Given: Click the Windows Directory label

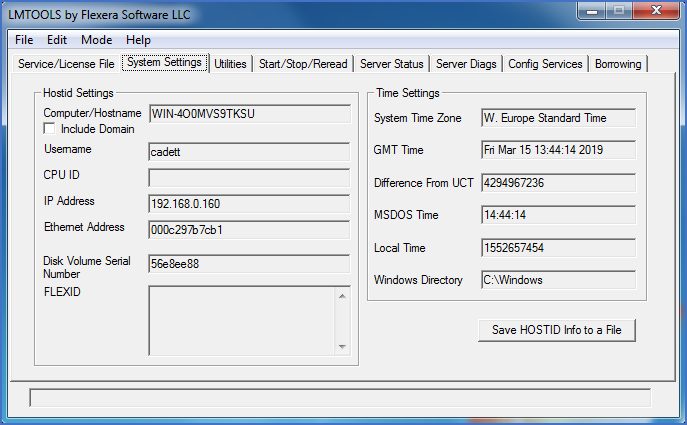Looking at the screenshot, I should (418, 280).
